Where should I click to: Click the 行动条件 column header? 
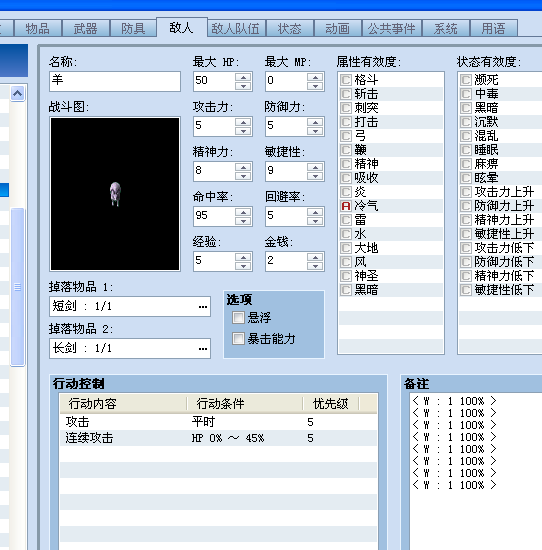[245, 404]
